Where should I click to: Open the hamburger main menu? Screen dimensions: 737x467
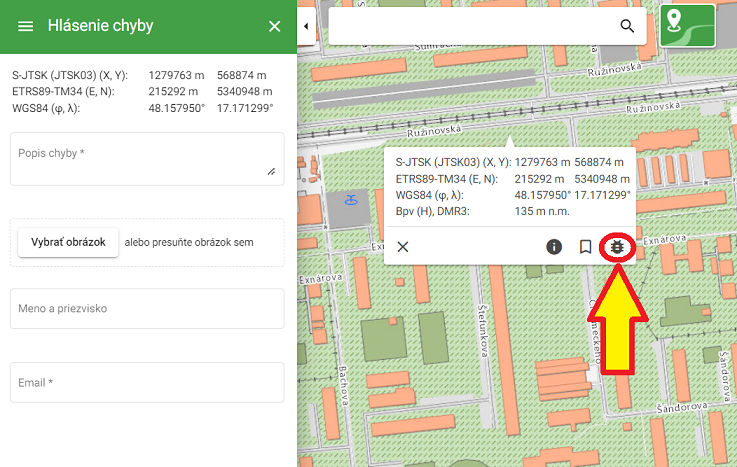(26, 26)
